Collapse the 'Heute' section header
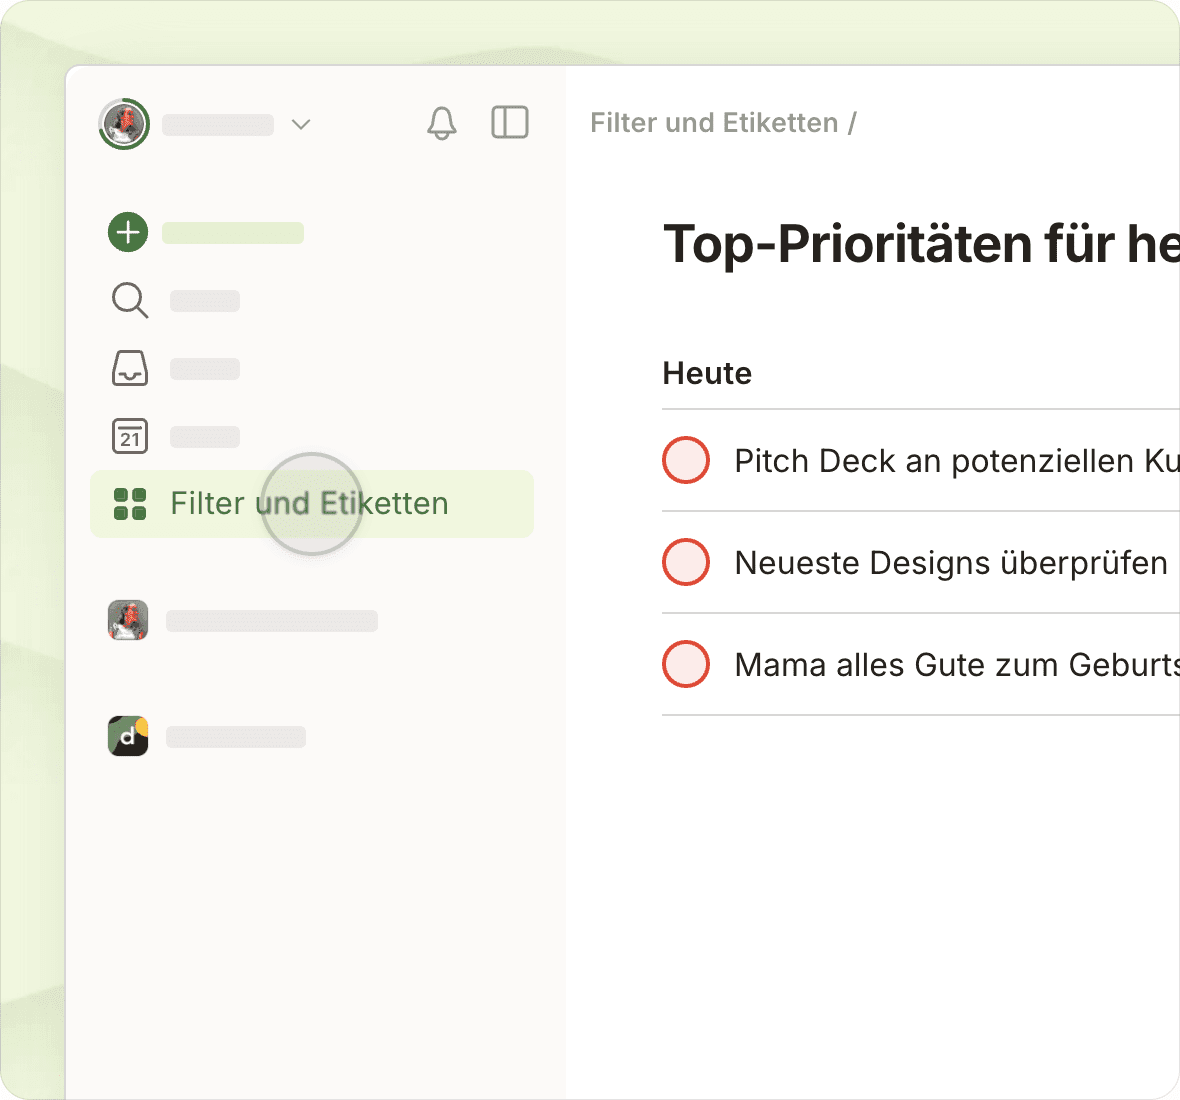1180x1100 pixels. pos(707,373)
